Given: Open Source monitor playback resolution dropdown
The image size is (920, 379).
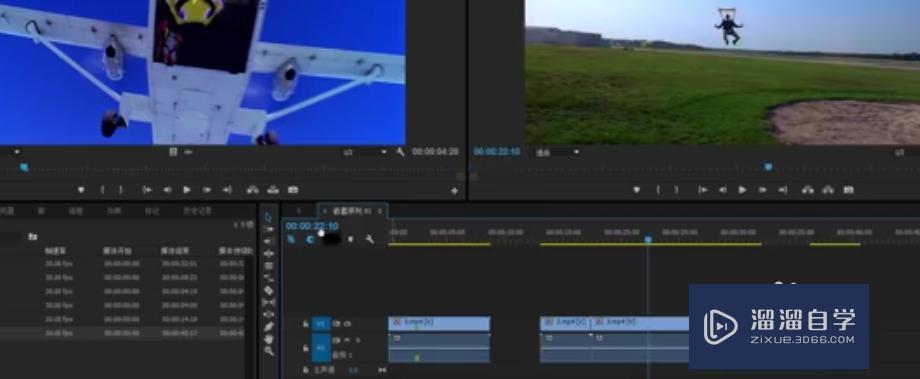Looking at the screenshot, I should click(366, 152).
